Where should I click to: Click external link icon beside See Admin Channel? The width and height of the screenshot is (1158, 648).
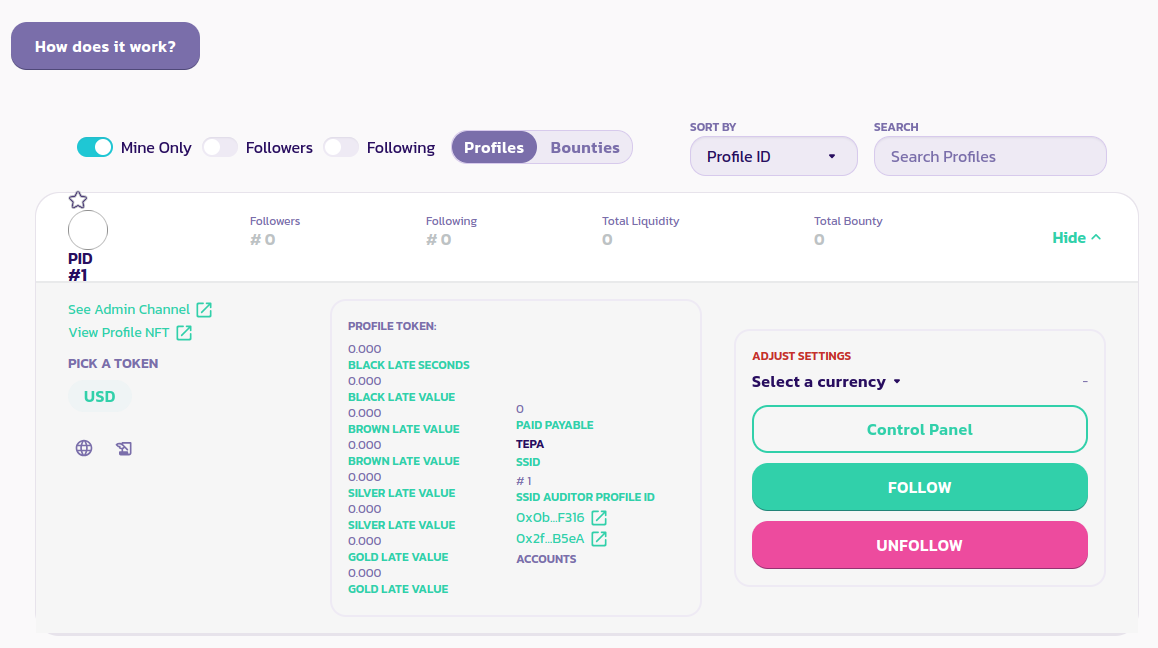(x=204, y=310)
